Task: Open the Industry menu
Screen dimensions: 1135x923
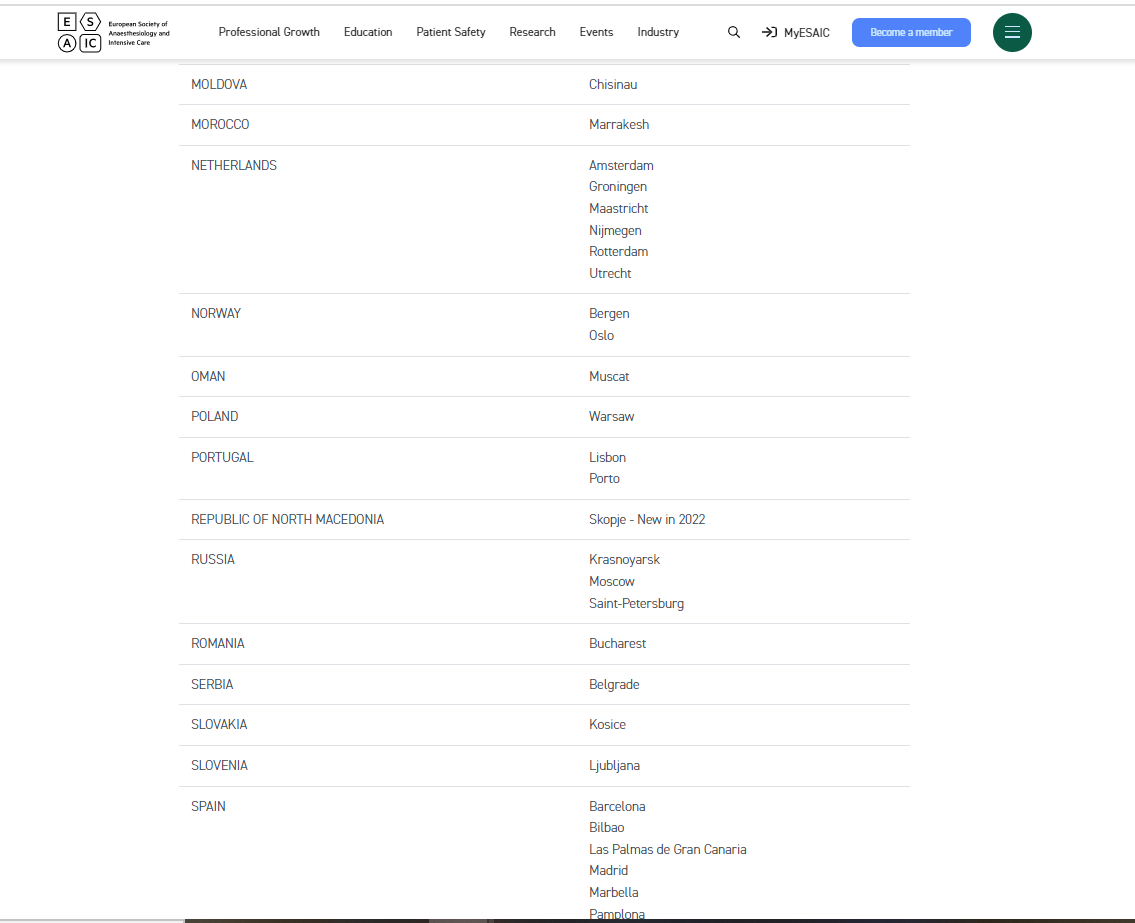Action: click(x=658, y=33)
